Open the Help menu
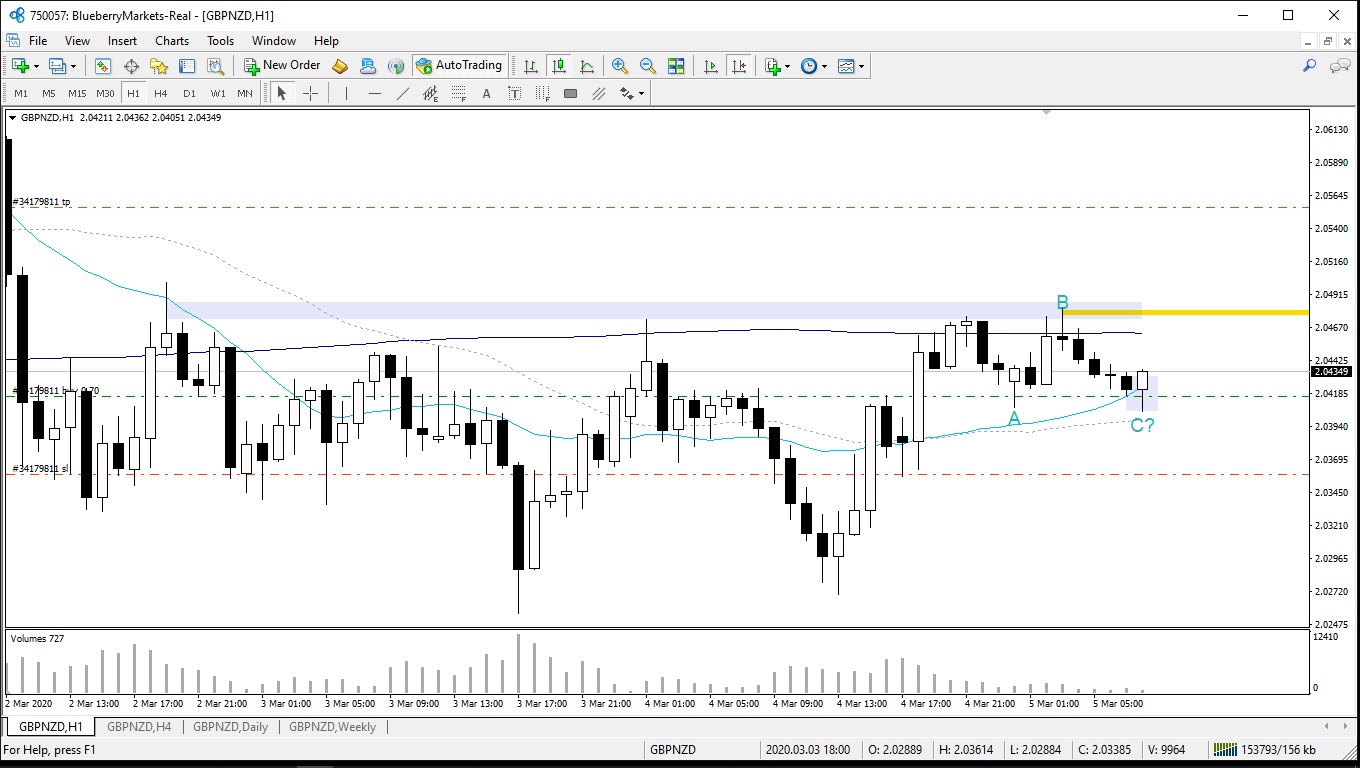The image size is (1360, 768). point(326,41)
